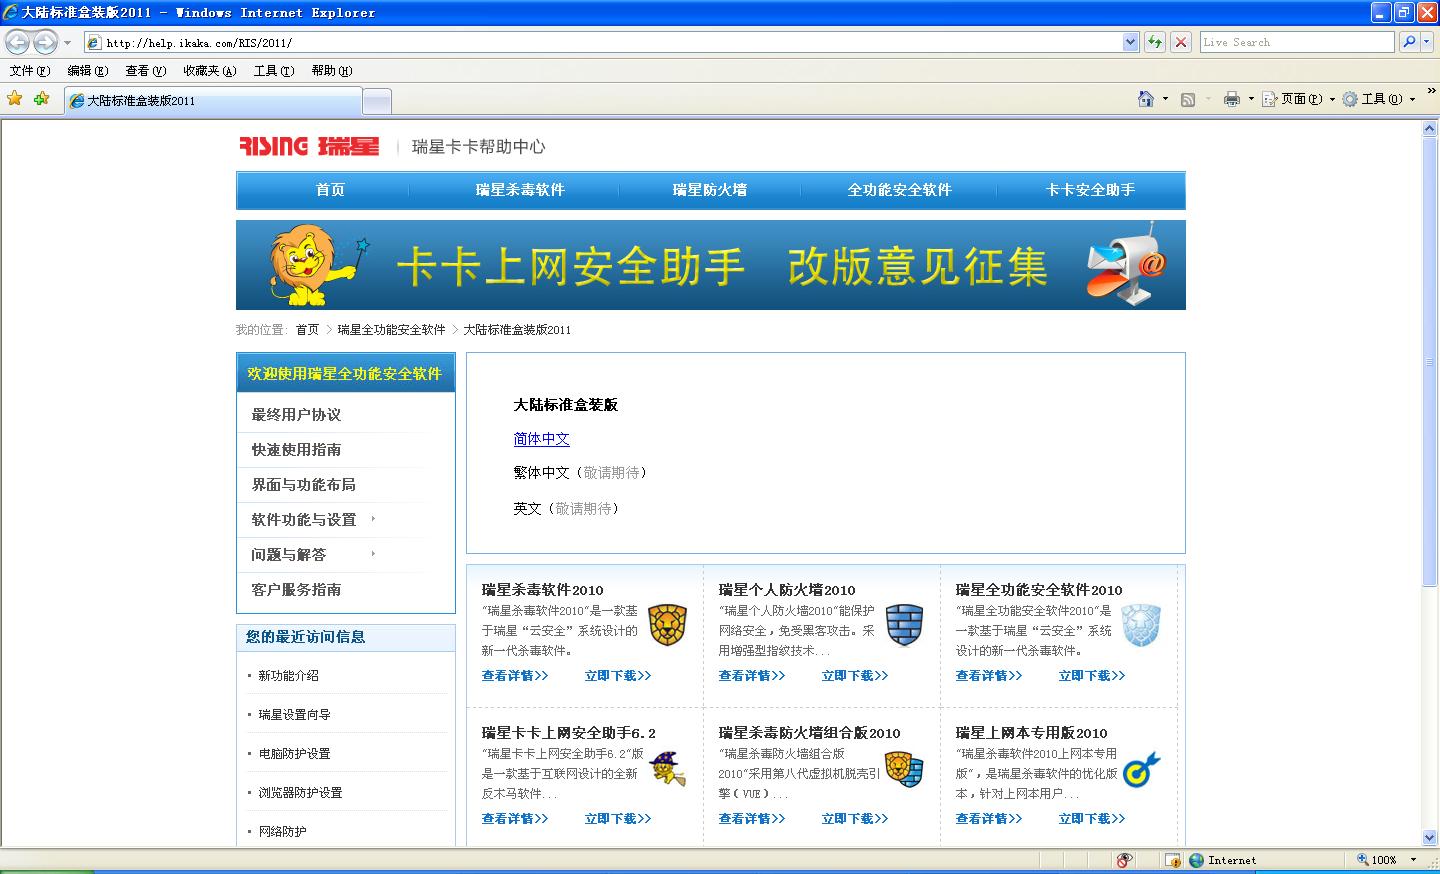This screenshot has height=874, width=1440.
Task: Open the 查看(V) menu
Action: (145, 71)
